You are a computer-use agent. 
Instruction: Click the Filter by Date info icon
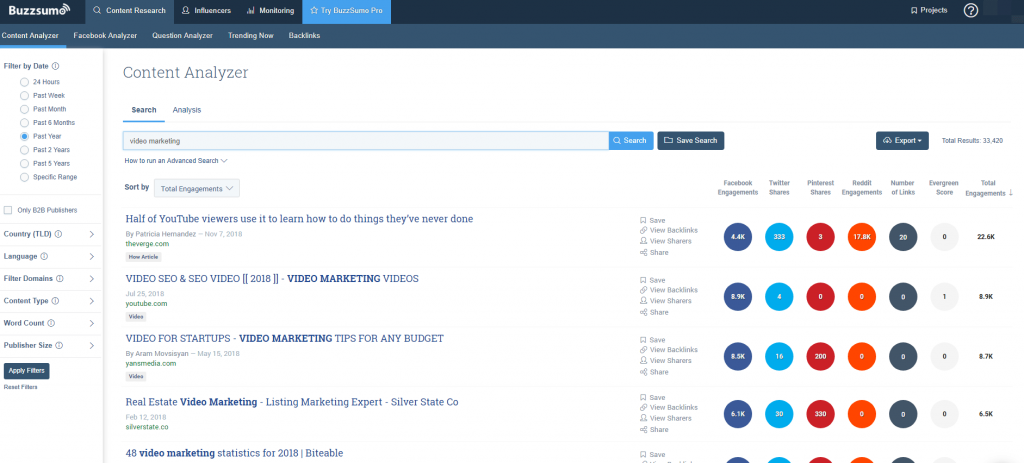56,66
